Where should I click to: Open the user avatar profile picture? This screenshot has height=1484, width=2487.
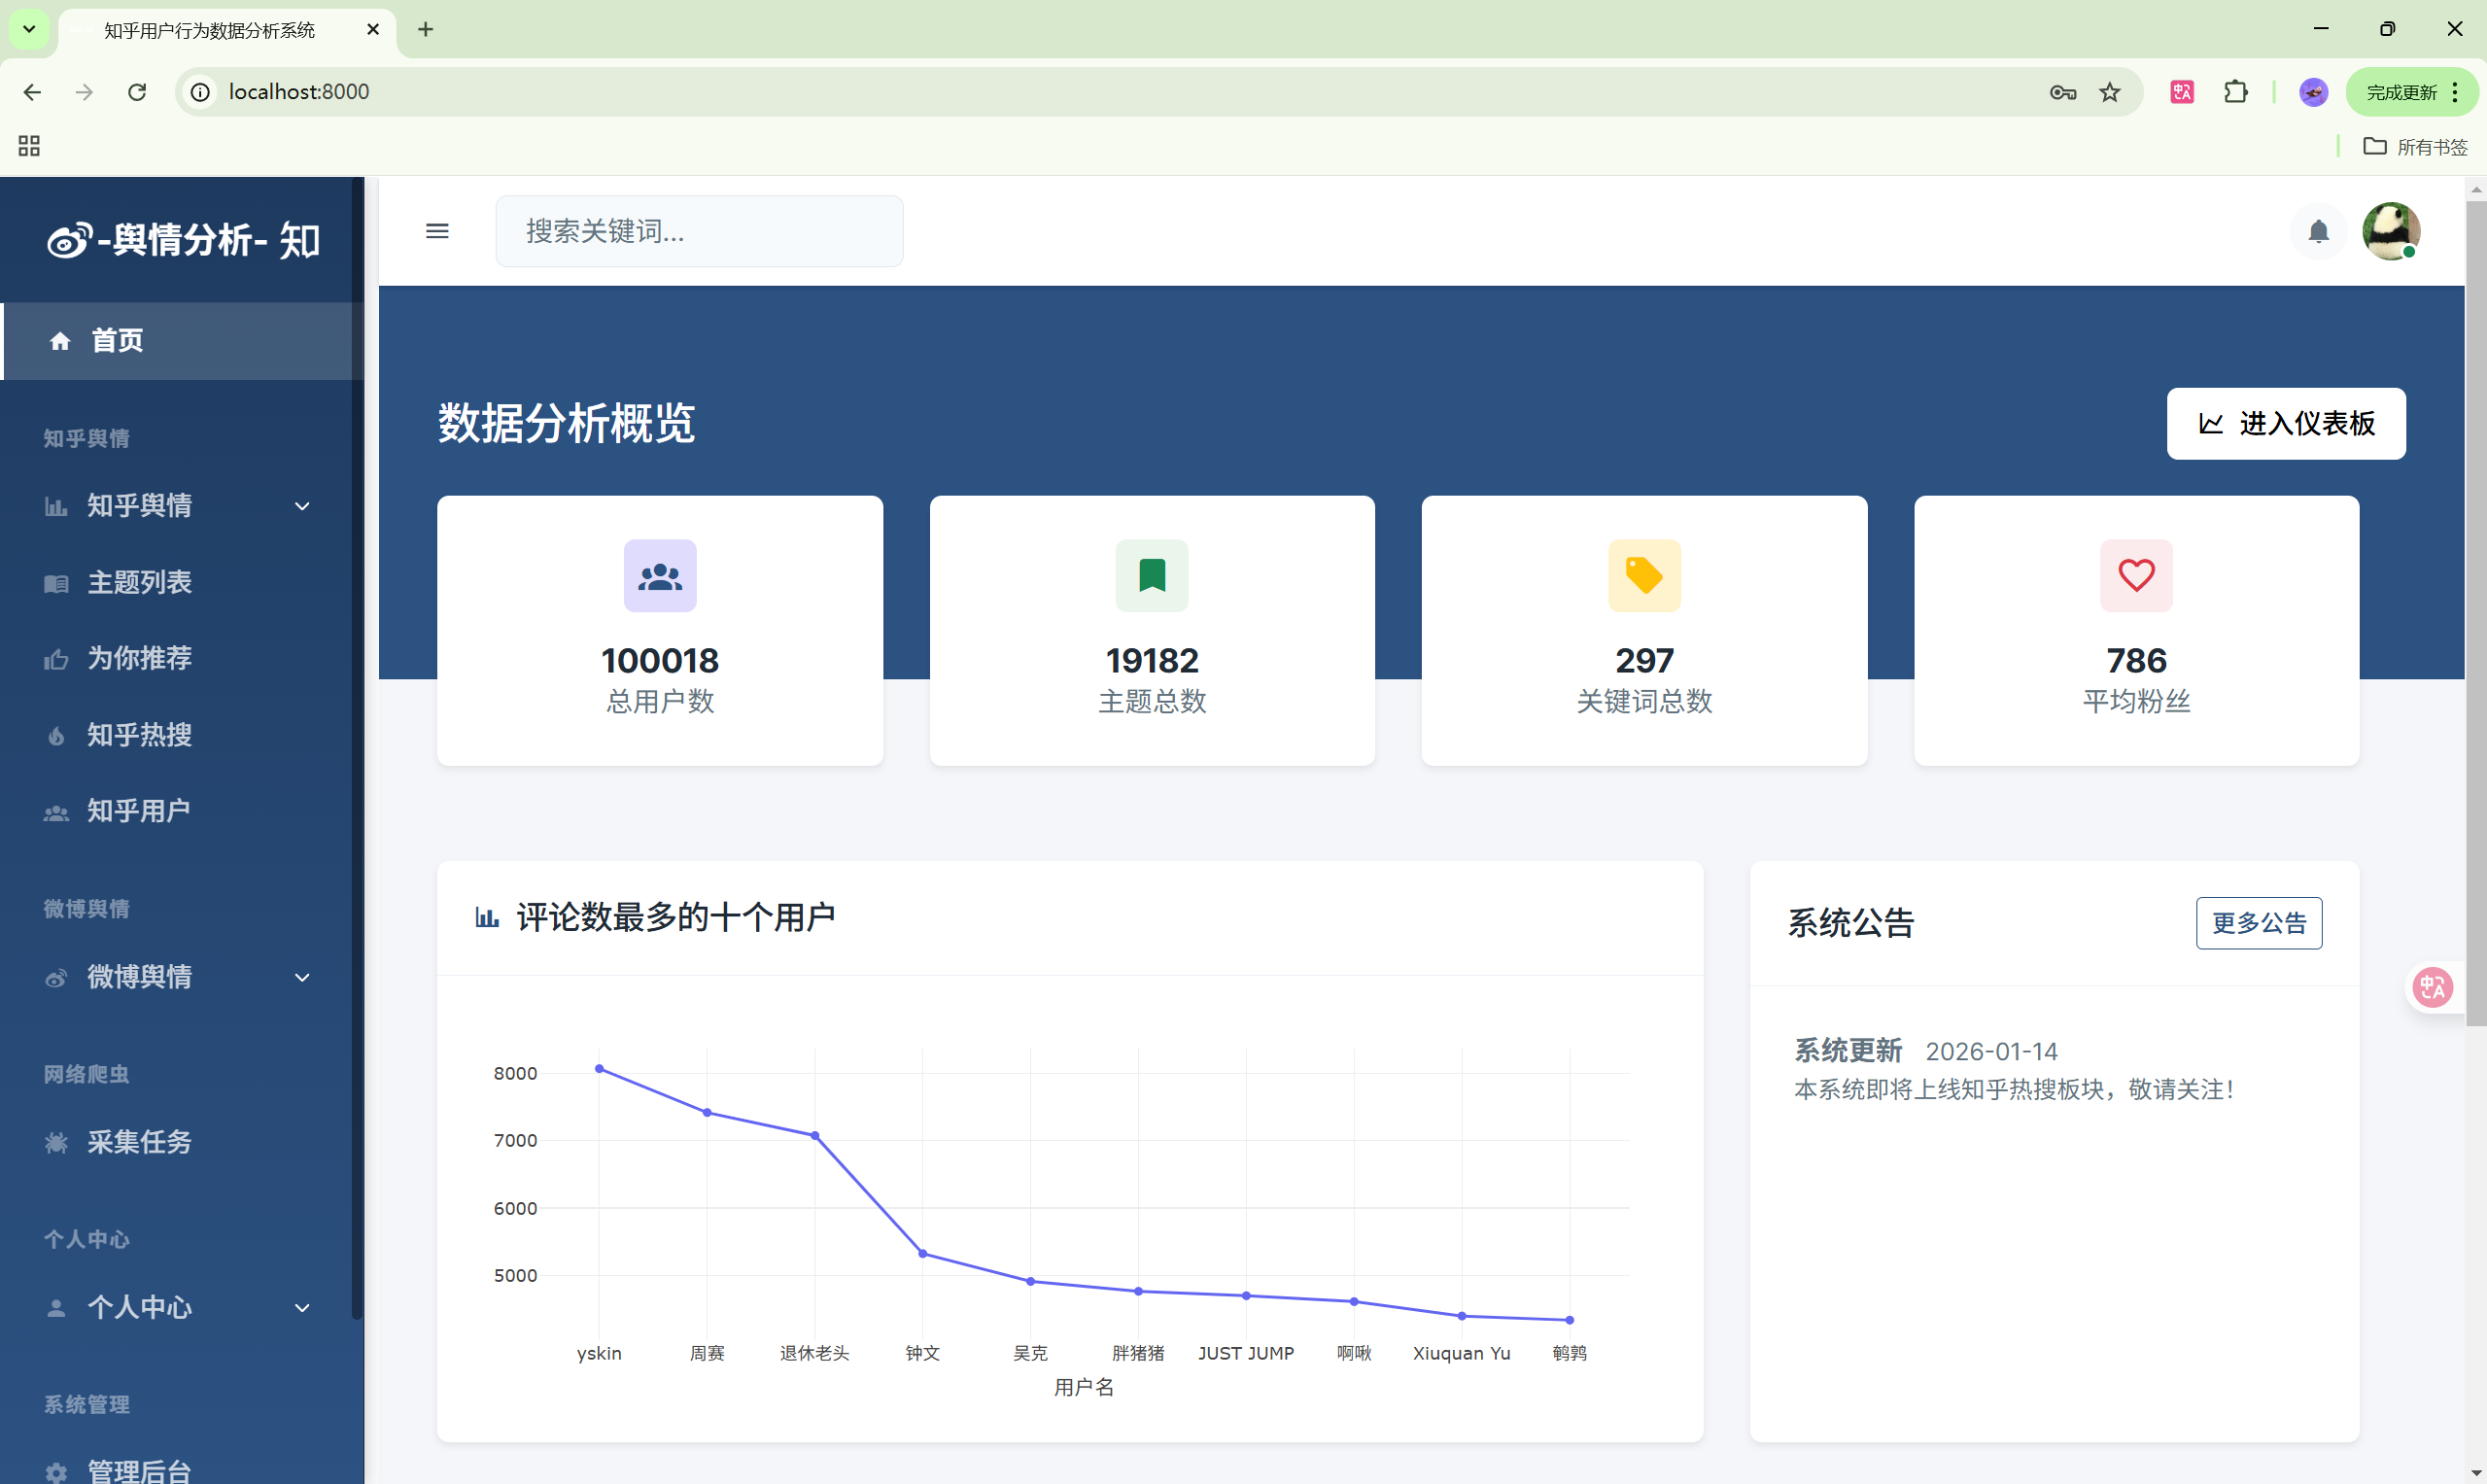[2390, 231]
